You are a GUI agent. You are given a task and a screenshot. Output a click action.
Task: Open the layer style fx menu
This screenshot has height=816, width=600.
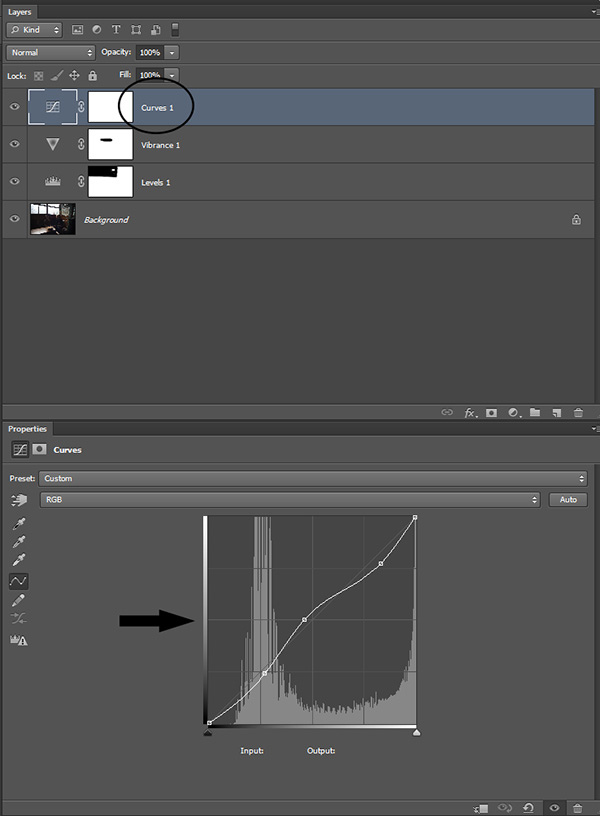click(470, 413)
